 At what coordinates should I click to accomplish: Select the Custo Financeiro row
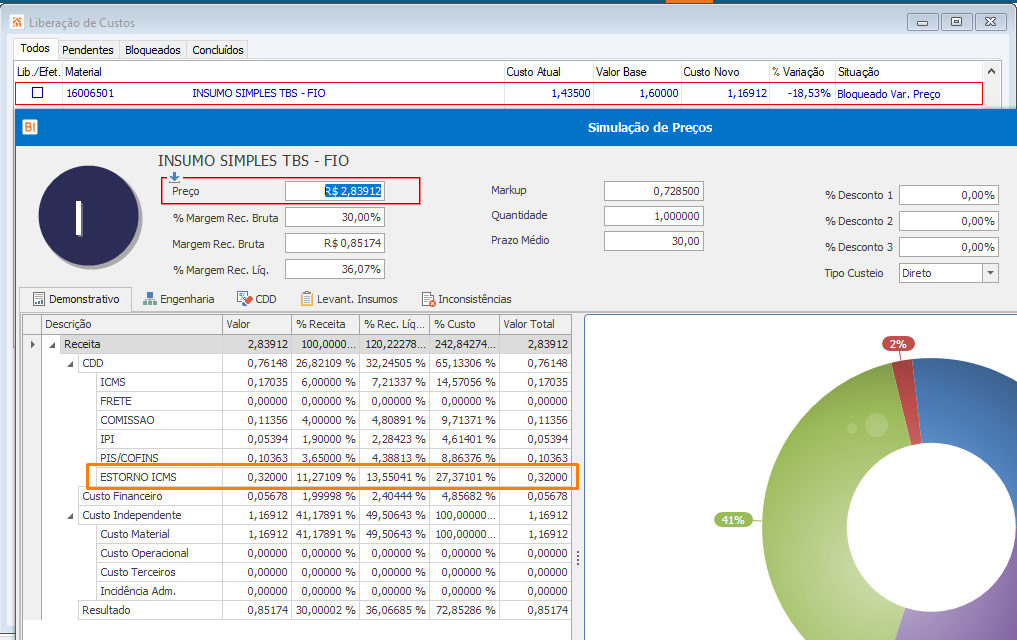click(x=324, y=496)
